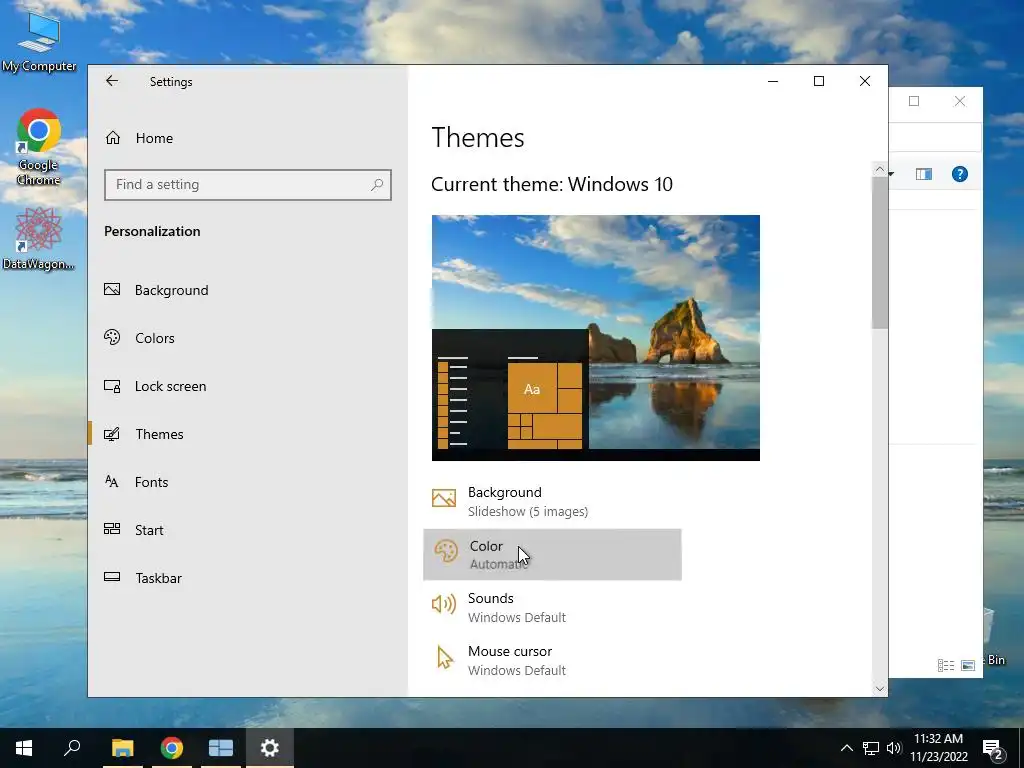This screenshot has height=768, width=1024.
Task: Click the Find a setting search box
Action: pos(248,185)
